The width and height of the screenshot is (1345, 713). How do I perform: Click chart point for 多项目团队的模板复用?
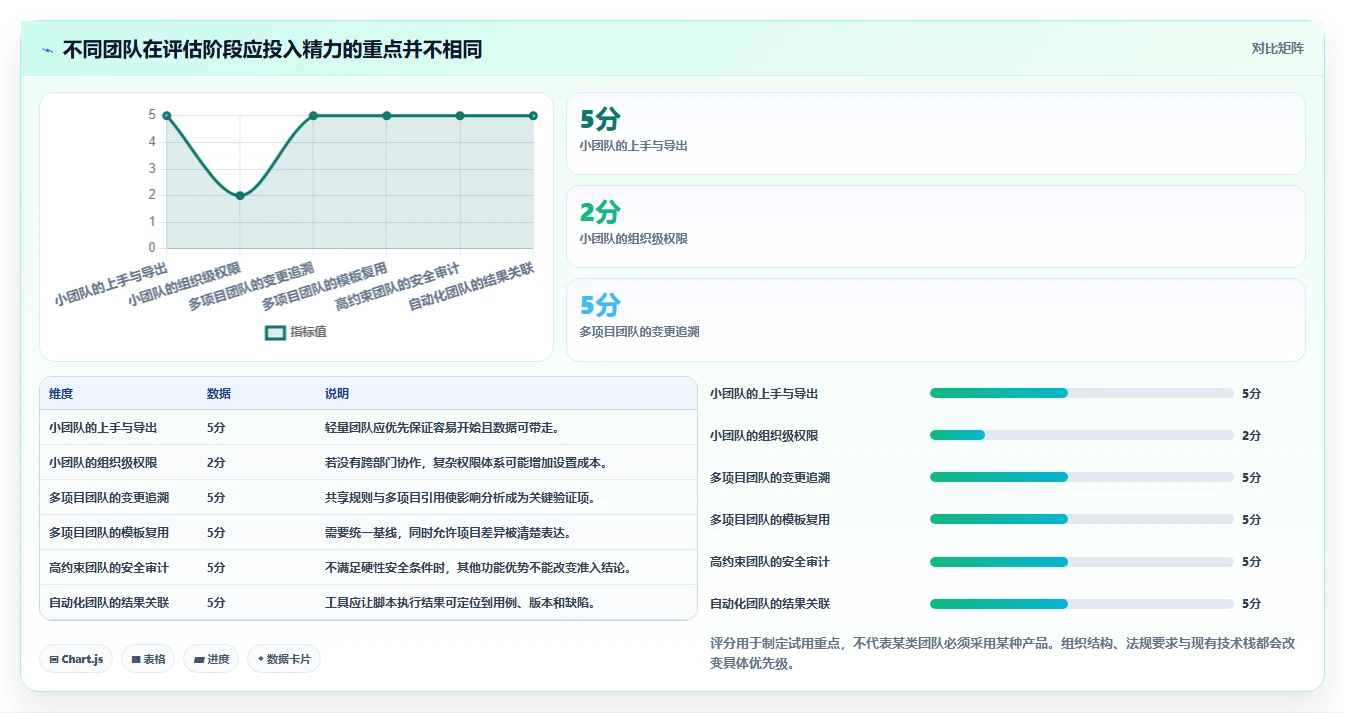point(386,116)
